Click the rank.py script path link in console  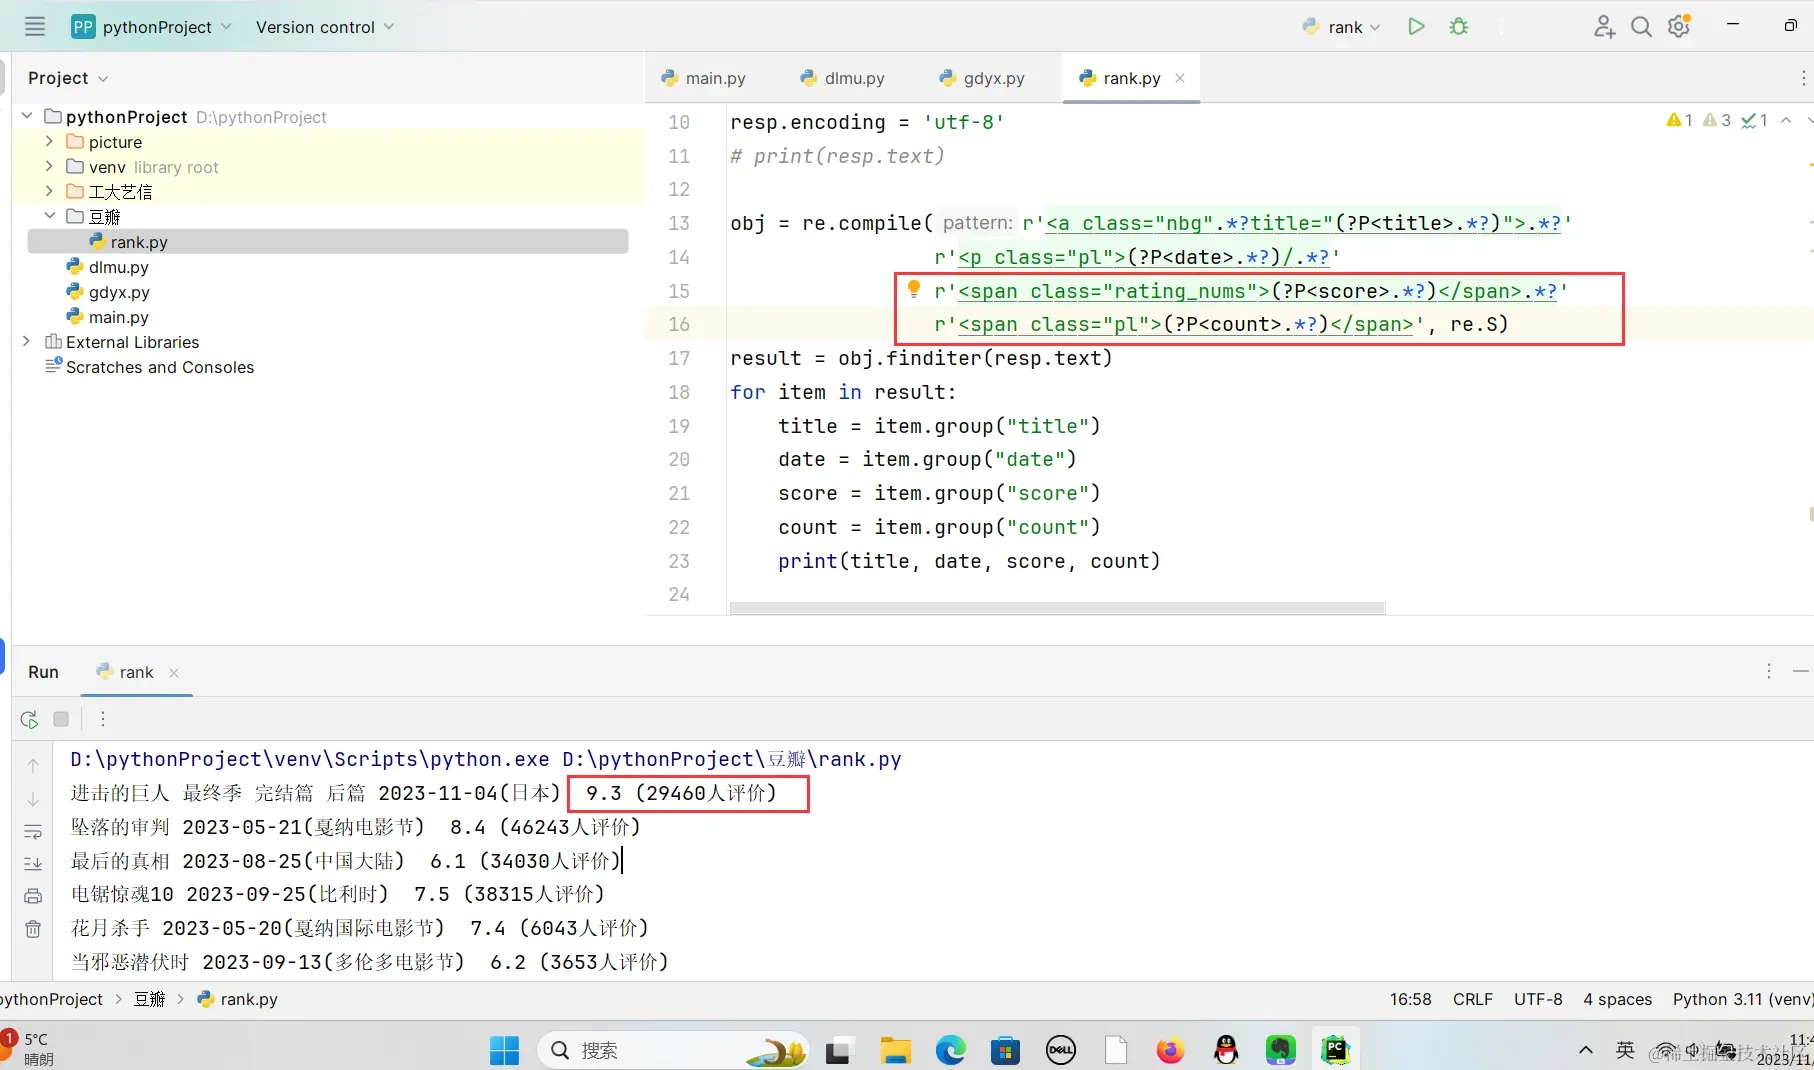tap(732, 759)
